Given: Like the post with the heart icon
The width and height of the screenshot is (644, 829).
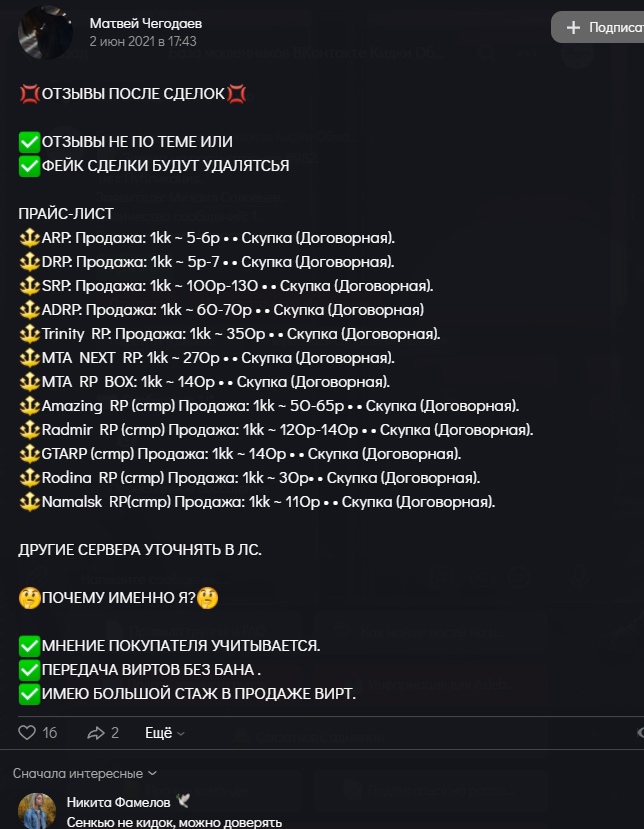Looking at the screenshot, I should [x=28, y=733].
